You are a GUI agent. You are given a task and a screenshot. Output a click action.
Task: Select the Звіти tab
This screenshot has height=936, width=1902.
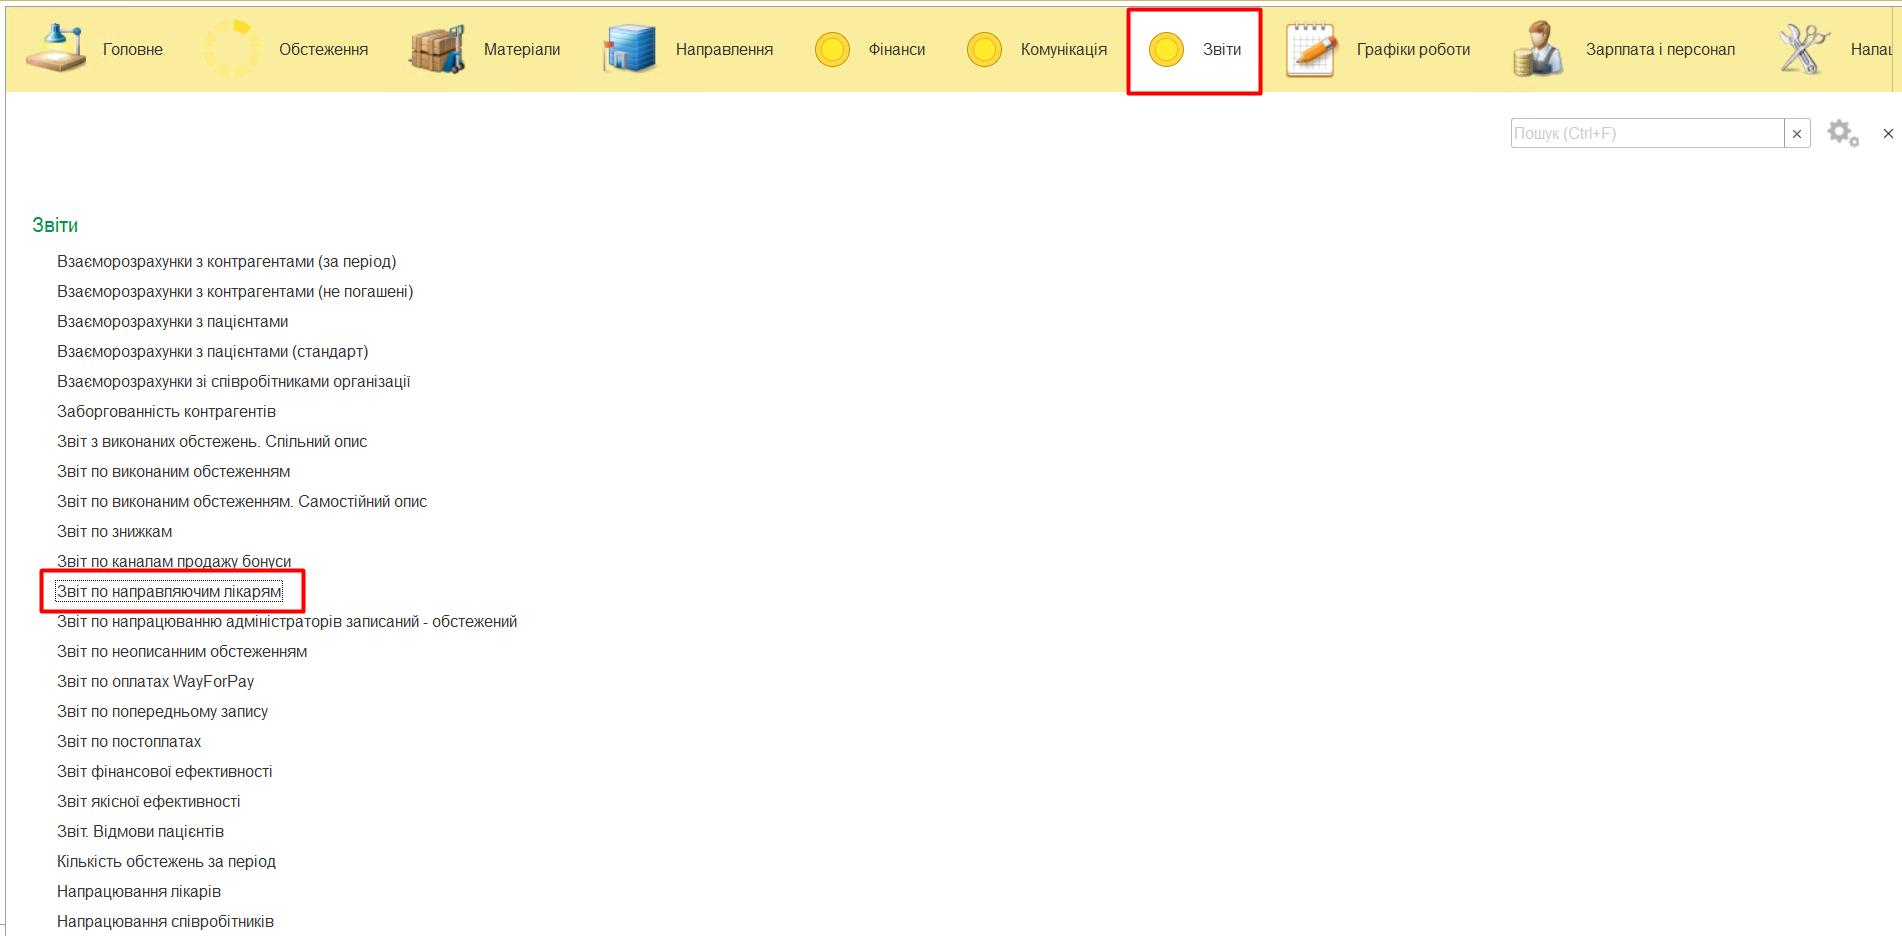point(1220,49)
